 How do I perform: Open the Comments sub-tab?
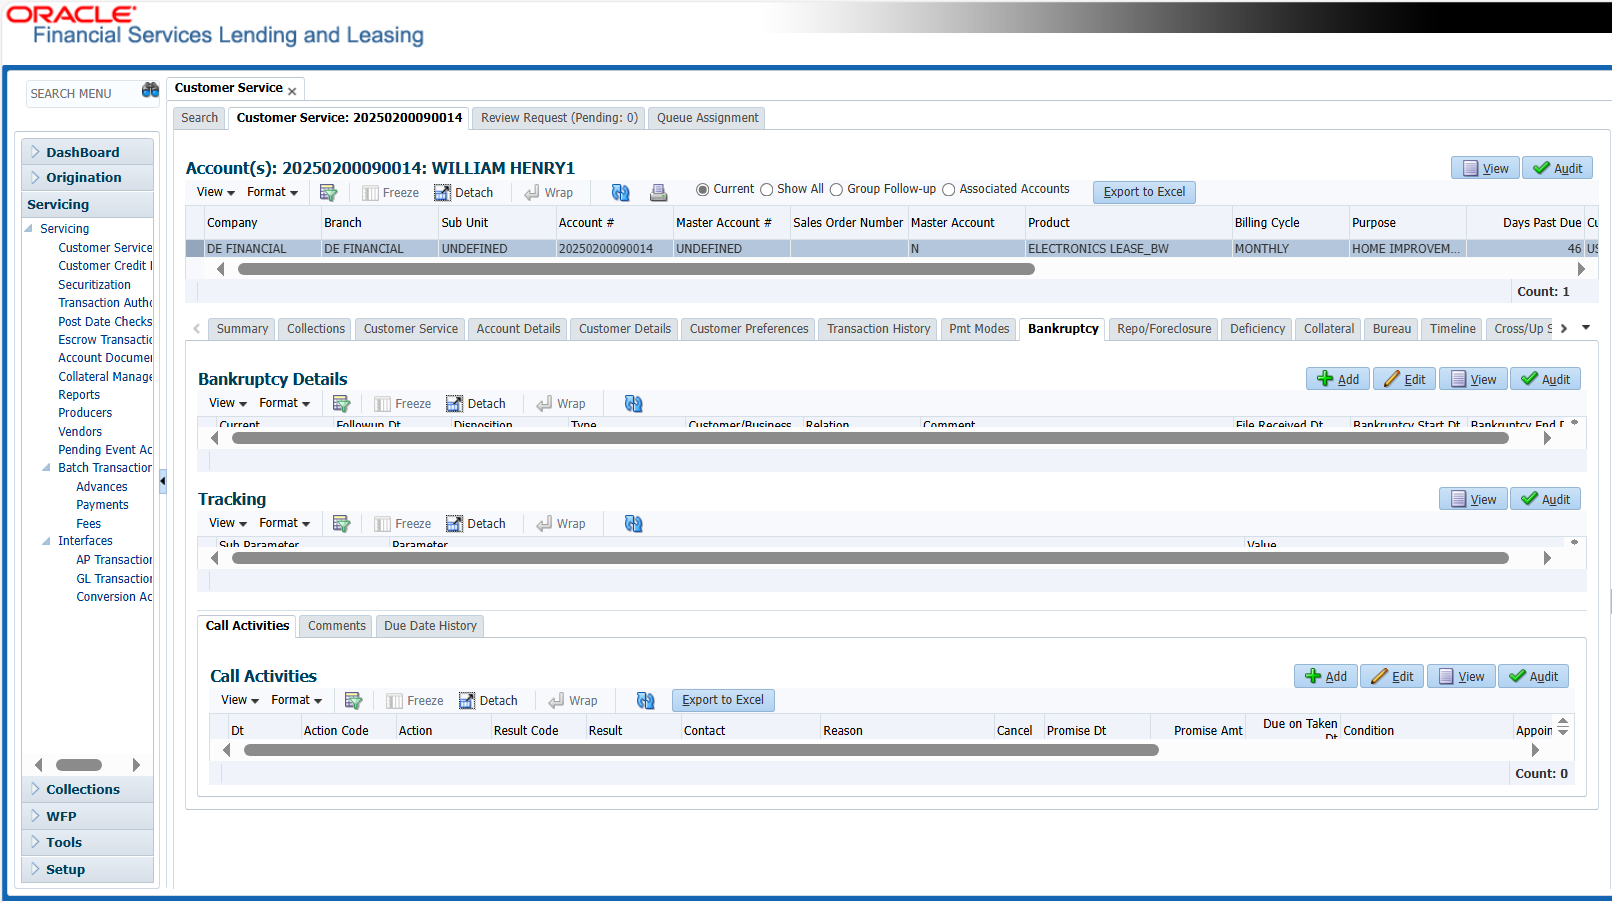tap(337, 626)
